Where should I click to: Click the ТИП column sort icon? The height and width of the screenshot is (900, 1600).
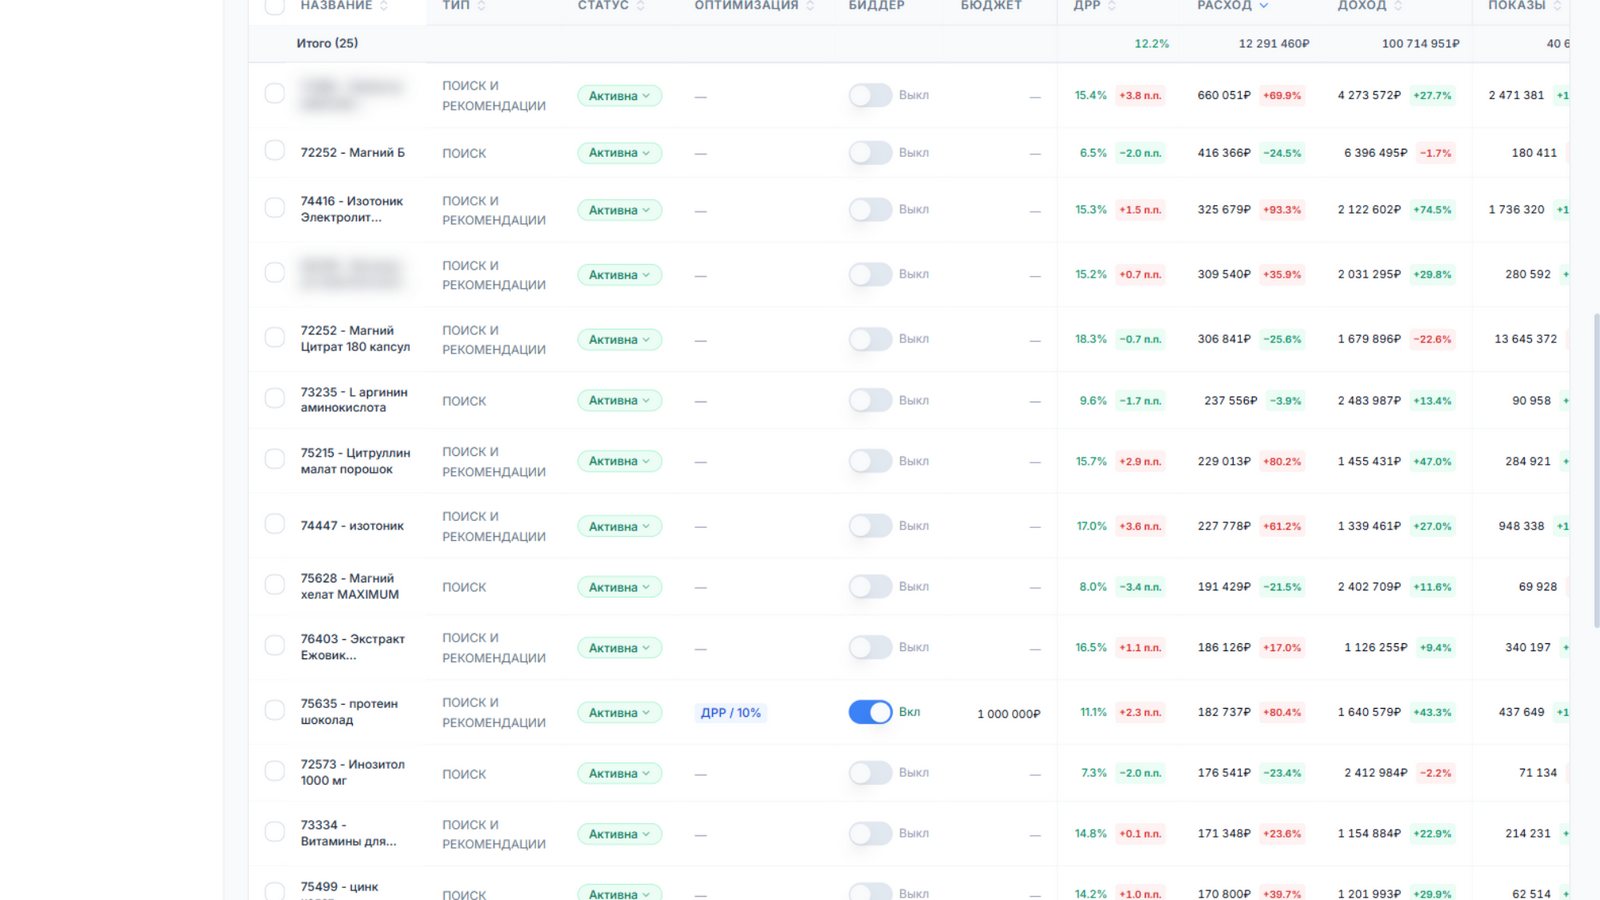click(481, 6)
